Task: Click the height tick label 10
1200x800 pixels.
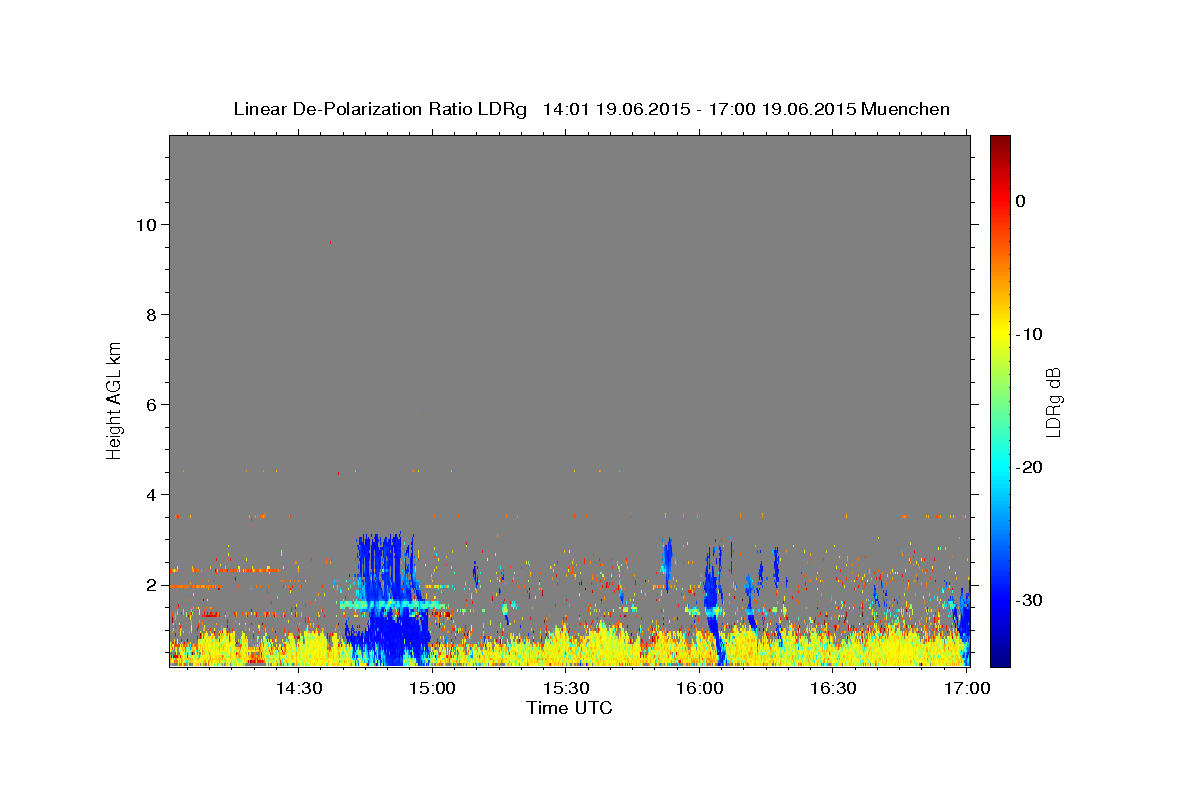Action: (146, 224)
